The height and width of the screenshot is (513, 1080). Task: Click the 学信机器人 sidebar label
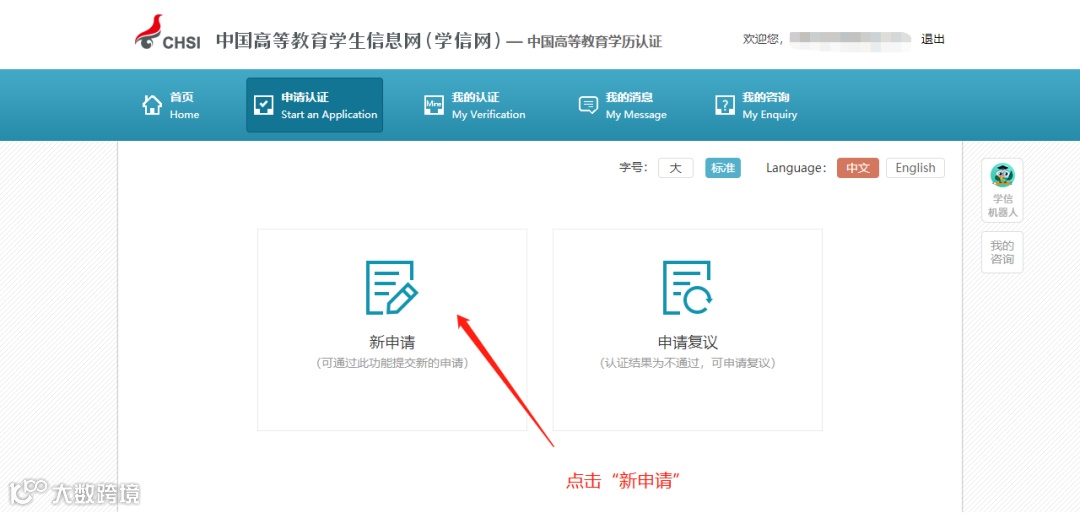pos(1002,206)
